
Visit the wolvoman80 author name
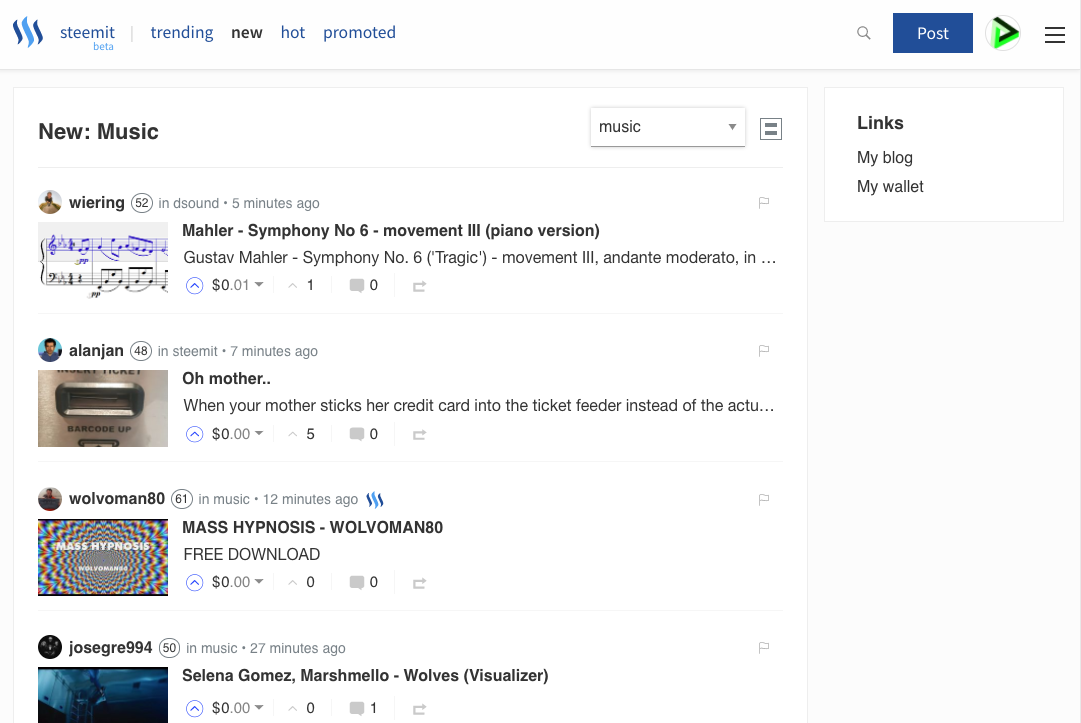(117, 499)
